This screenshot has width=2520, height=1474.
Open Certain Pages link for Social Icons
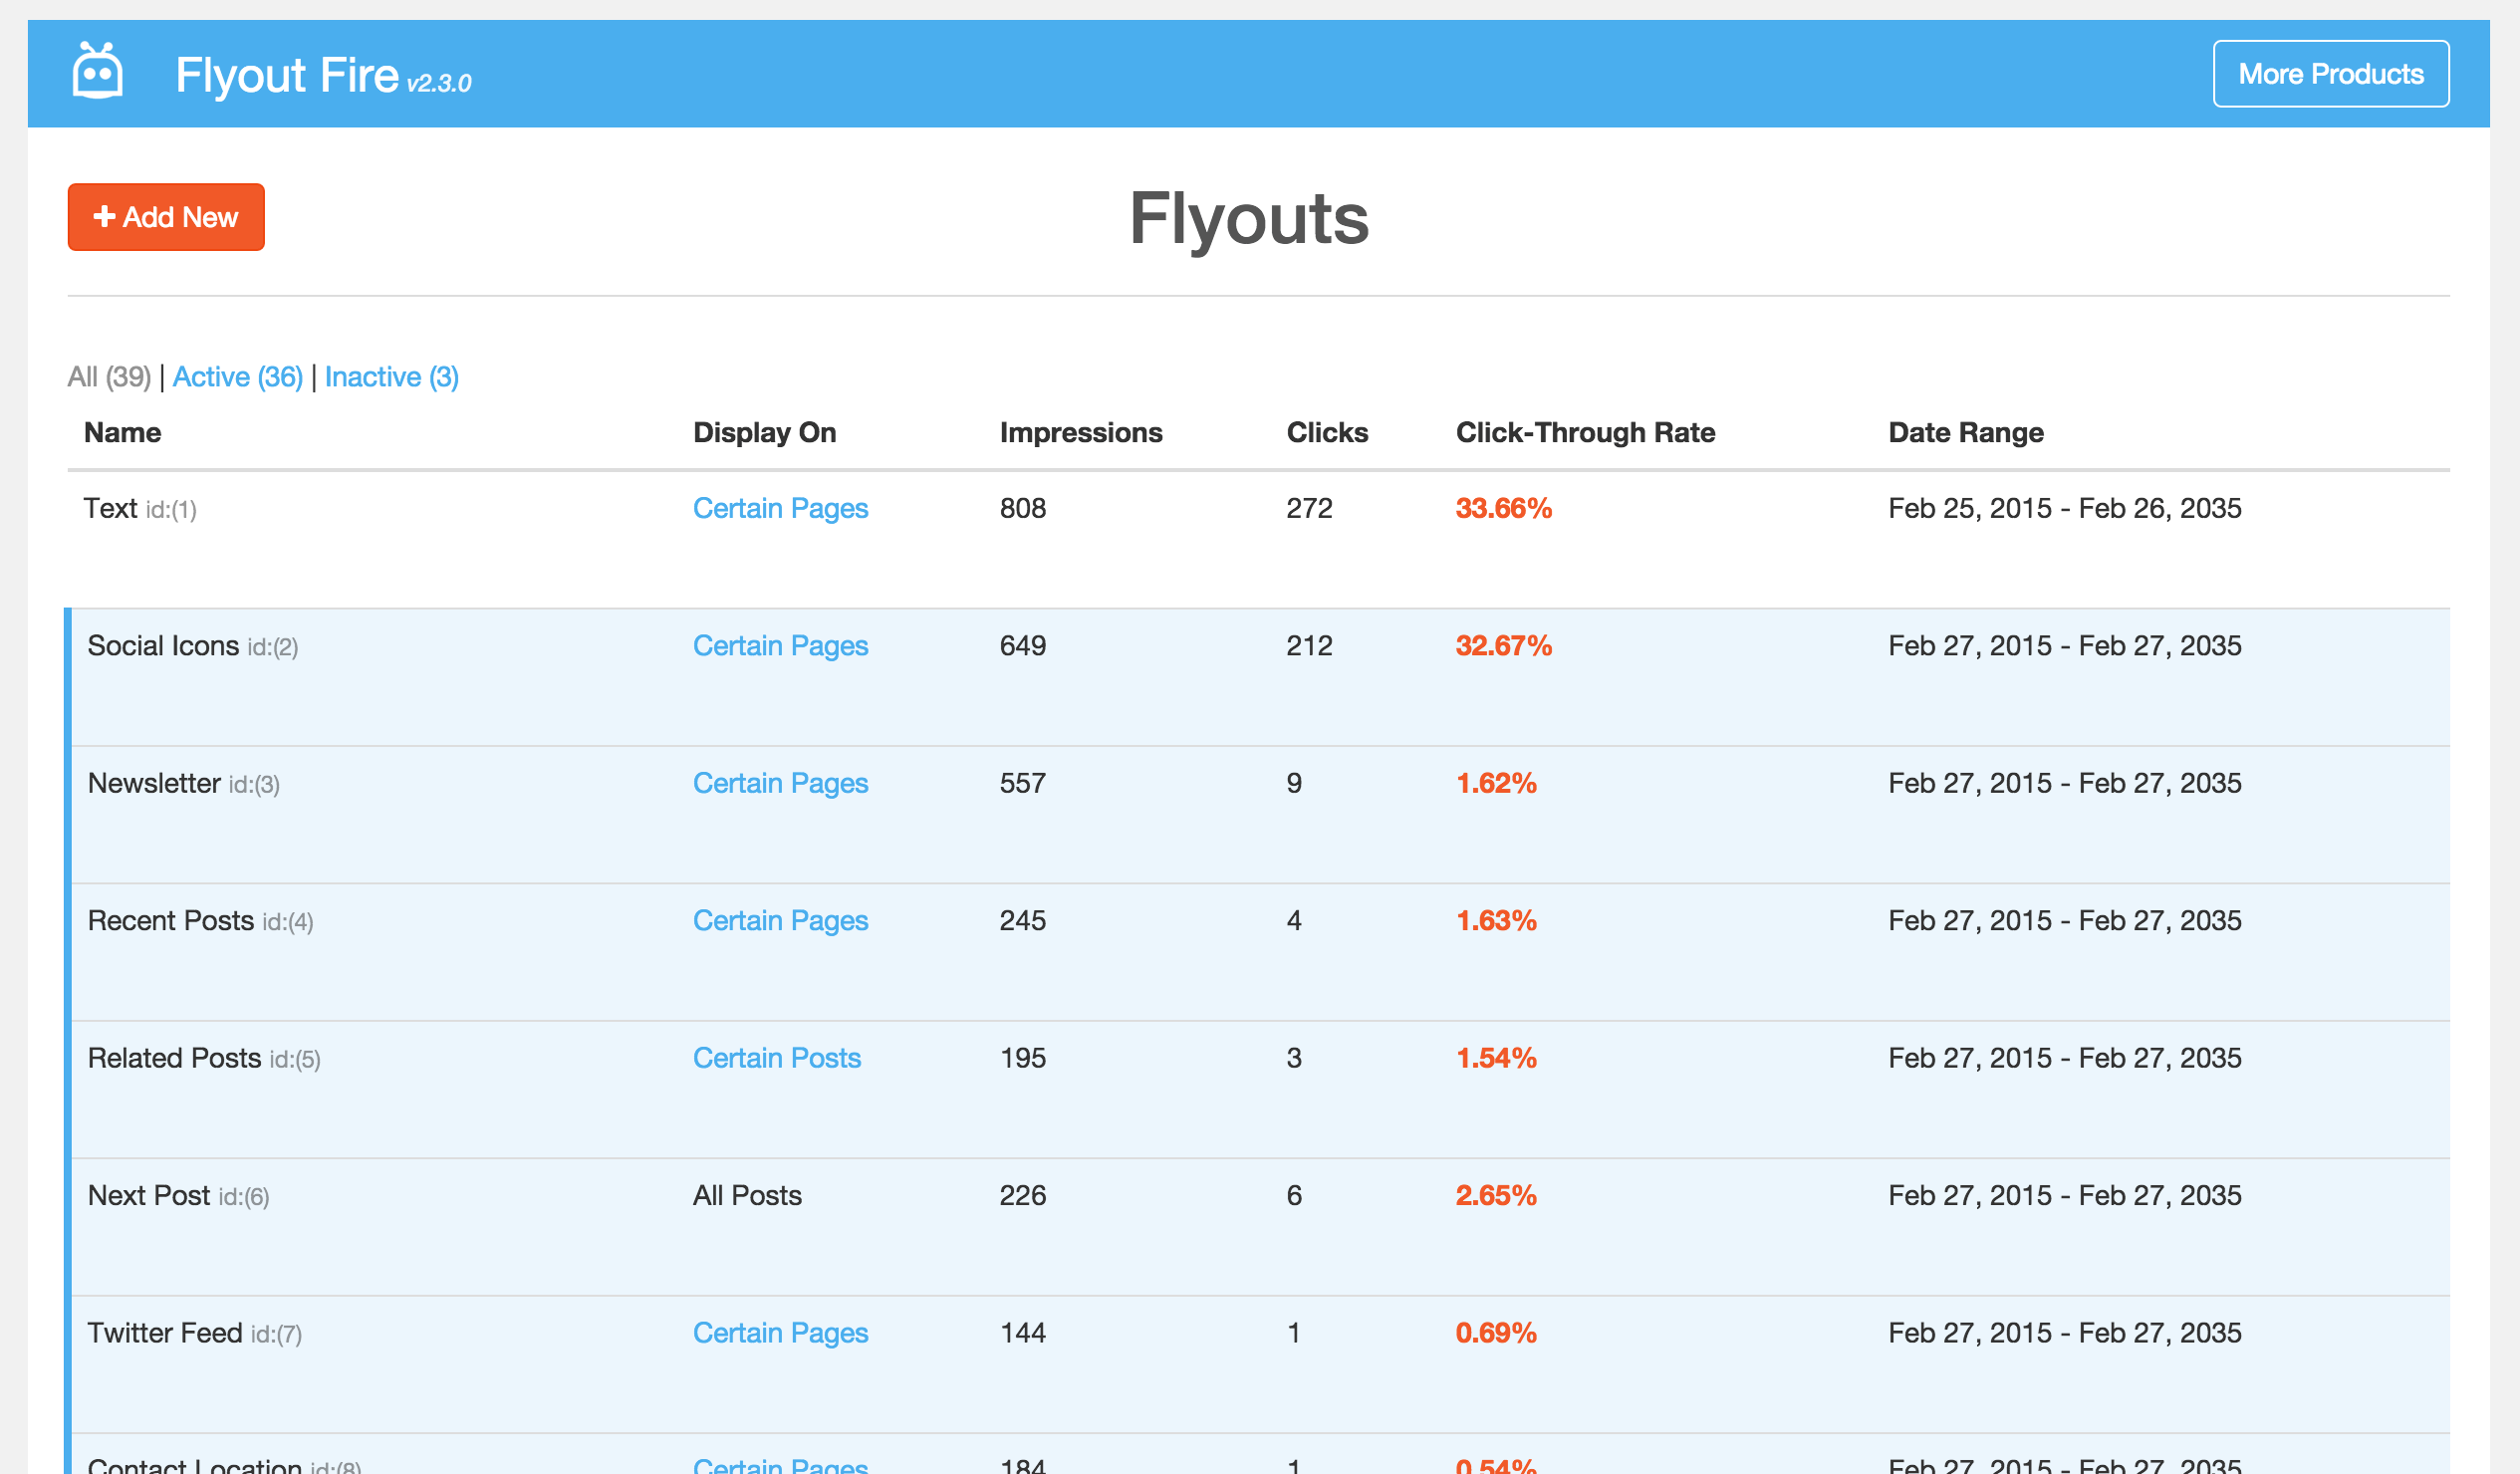pos(780,646)
